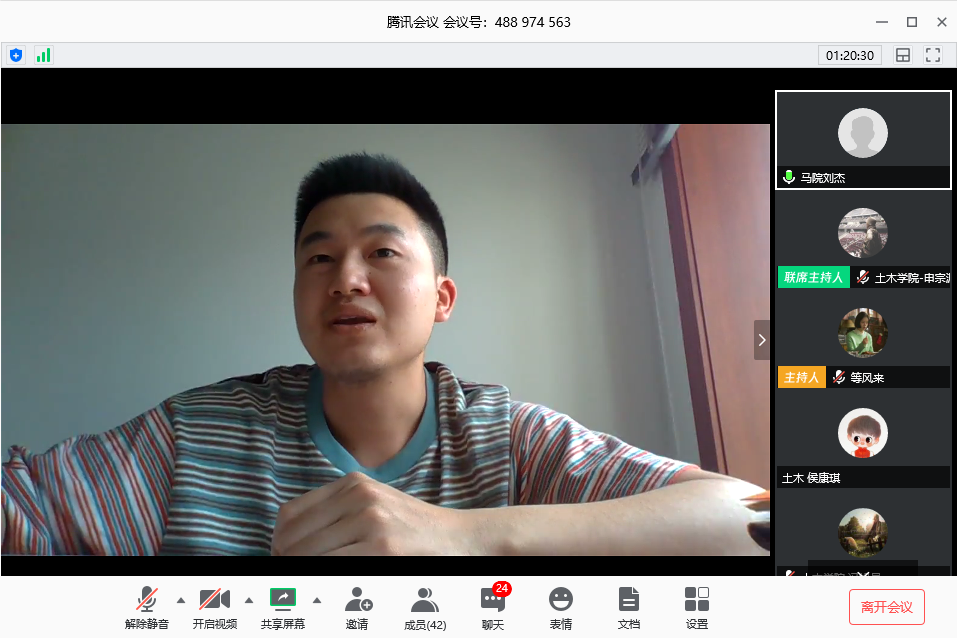Viewport: 957px width, 638px height.
Task: Invite participants via 邀请
Action: [358, 608]
